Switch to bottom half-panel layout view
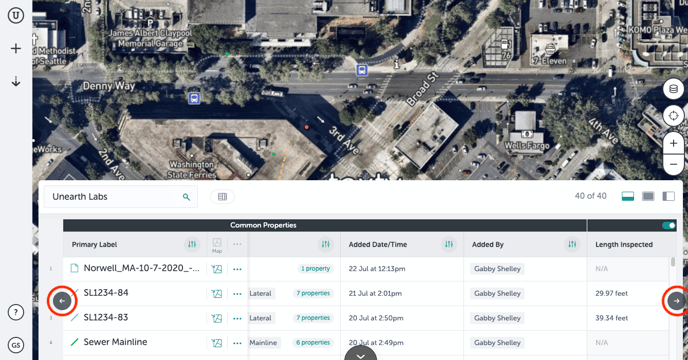The image size is (688, 360). tap(628, 196)
